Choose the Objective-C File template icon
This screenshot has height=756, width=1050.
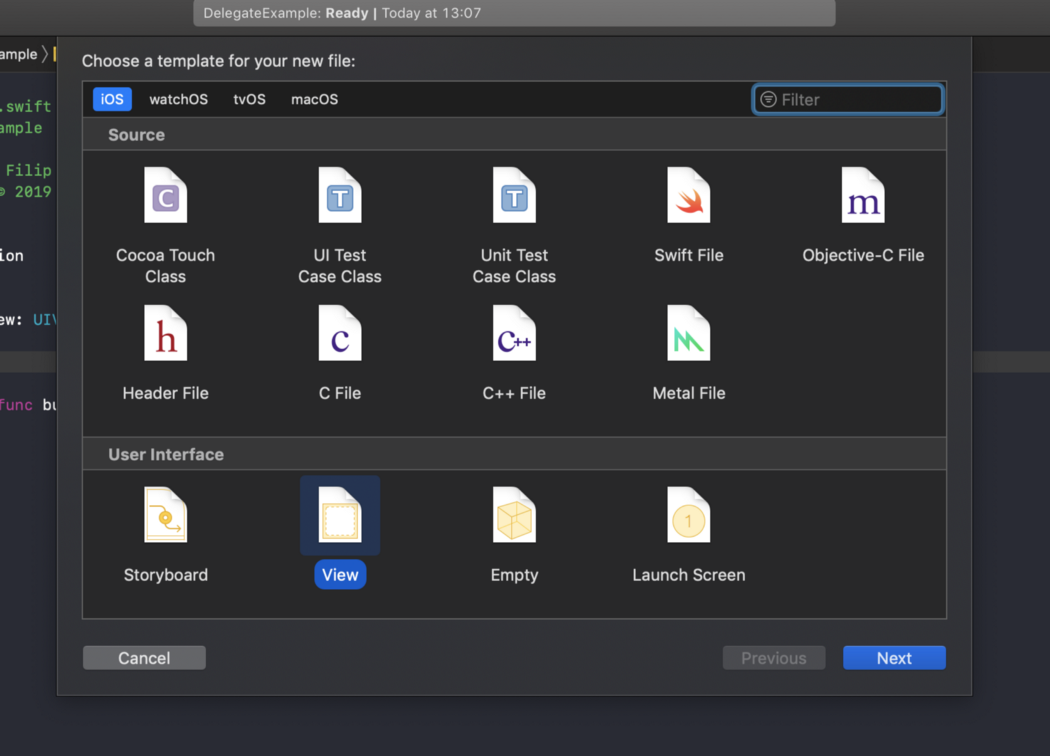863,195
